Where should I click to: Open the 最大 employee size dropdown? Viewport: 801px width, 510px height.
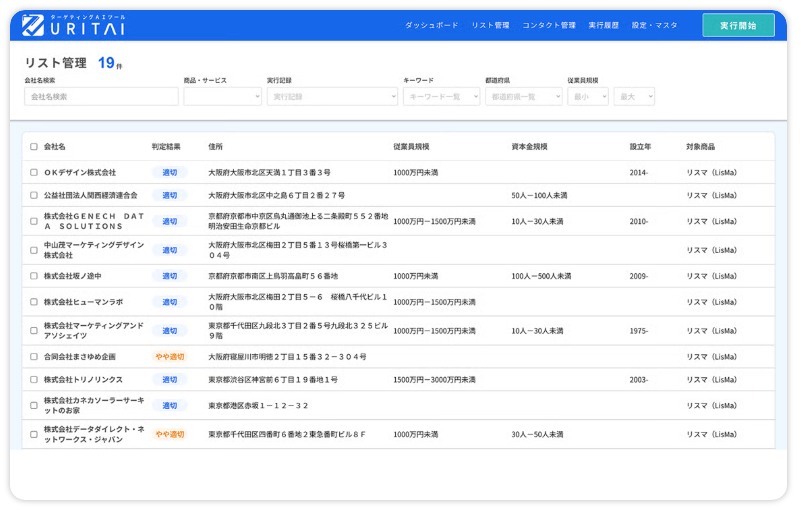point(634,97)
